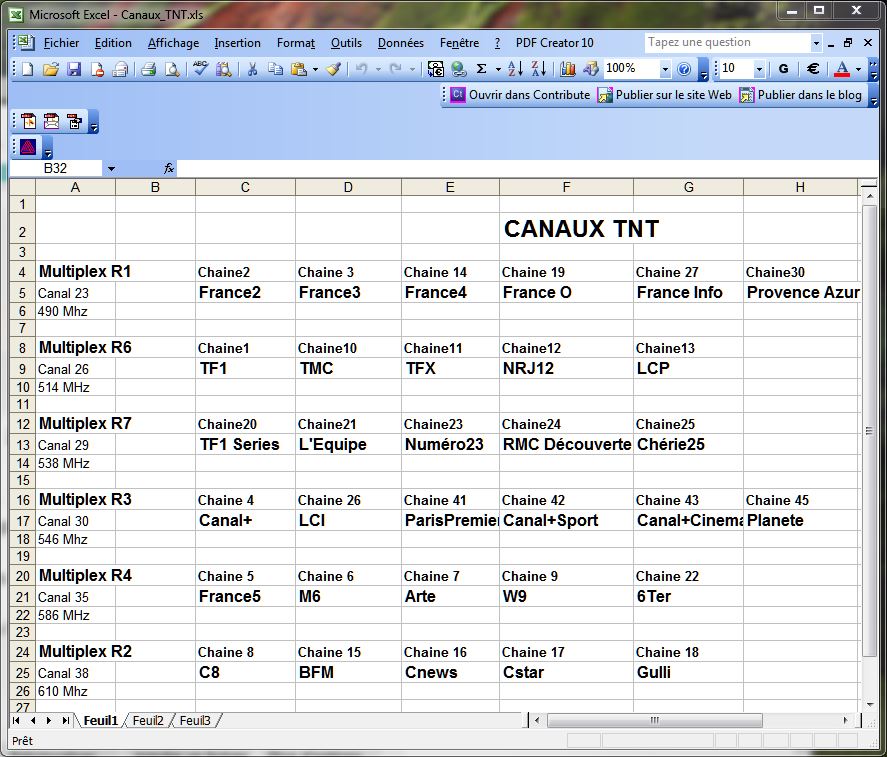Select column D header
Screen dimensions: 887x757
348,187
